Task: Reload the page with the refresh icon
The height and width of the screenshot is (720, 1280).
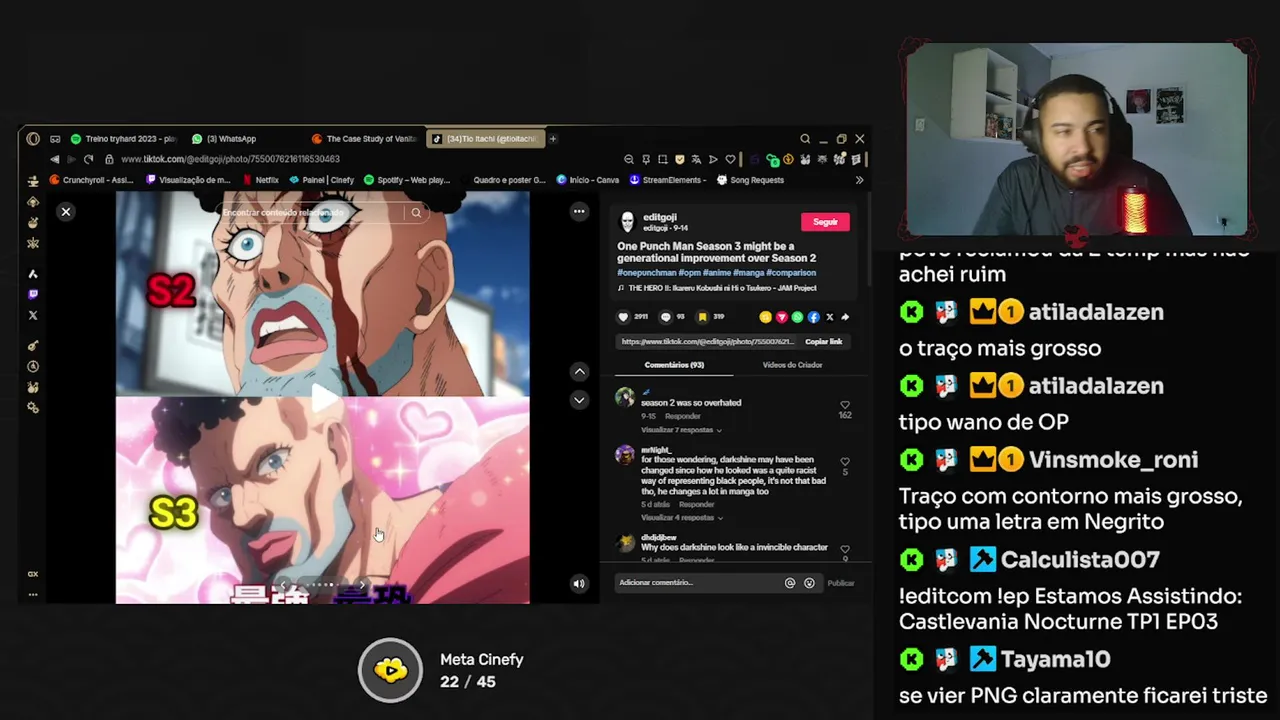Action: click(89, 159)
